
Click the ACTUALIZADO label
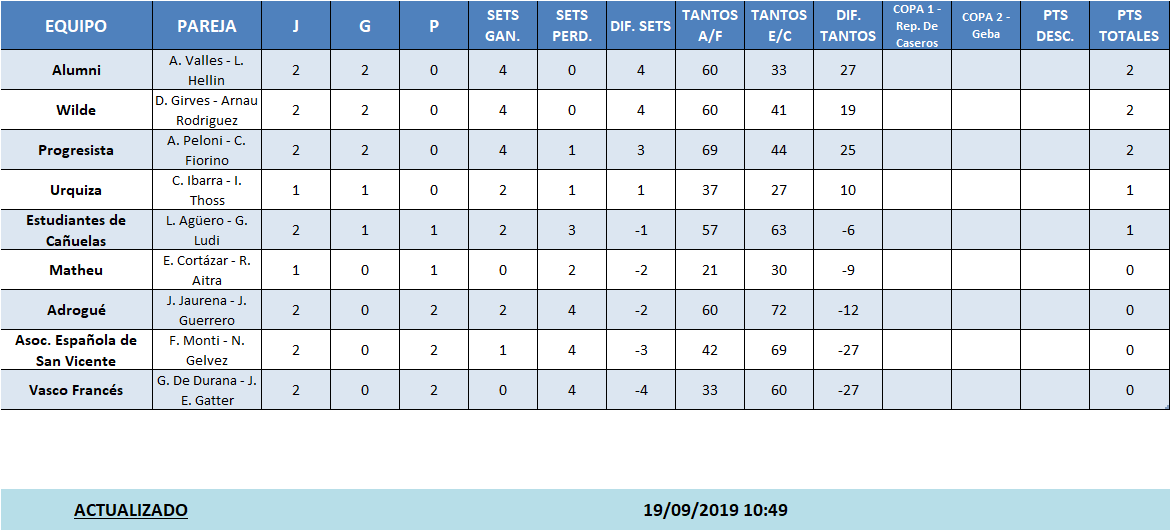coord(131,510)
